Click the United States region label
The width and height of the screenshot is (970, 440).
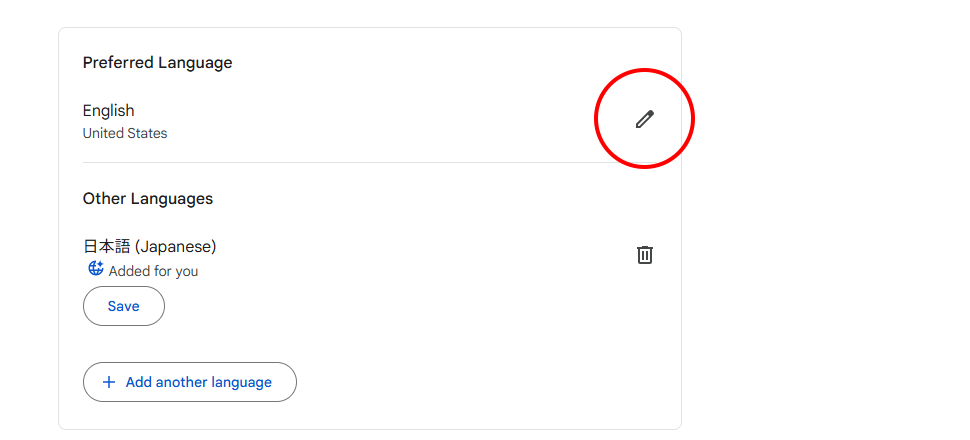point(125,134)
